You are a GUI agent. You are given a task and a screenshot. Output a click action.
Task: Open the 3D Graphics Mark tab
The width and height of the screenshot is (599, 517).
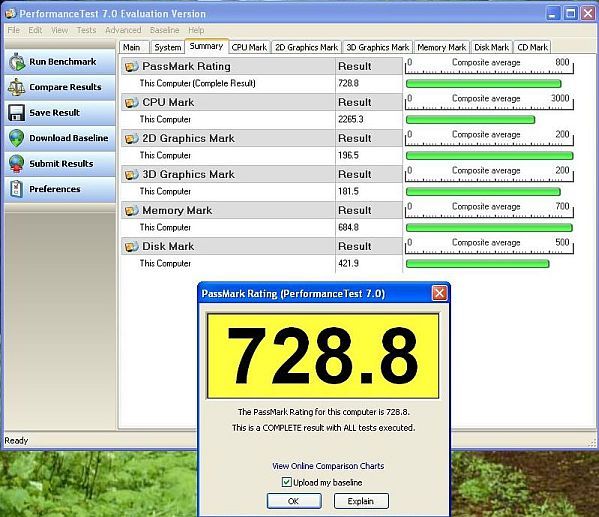[x=377, y=47]
